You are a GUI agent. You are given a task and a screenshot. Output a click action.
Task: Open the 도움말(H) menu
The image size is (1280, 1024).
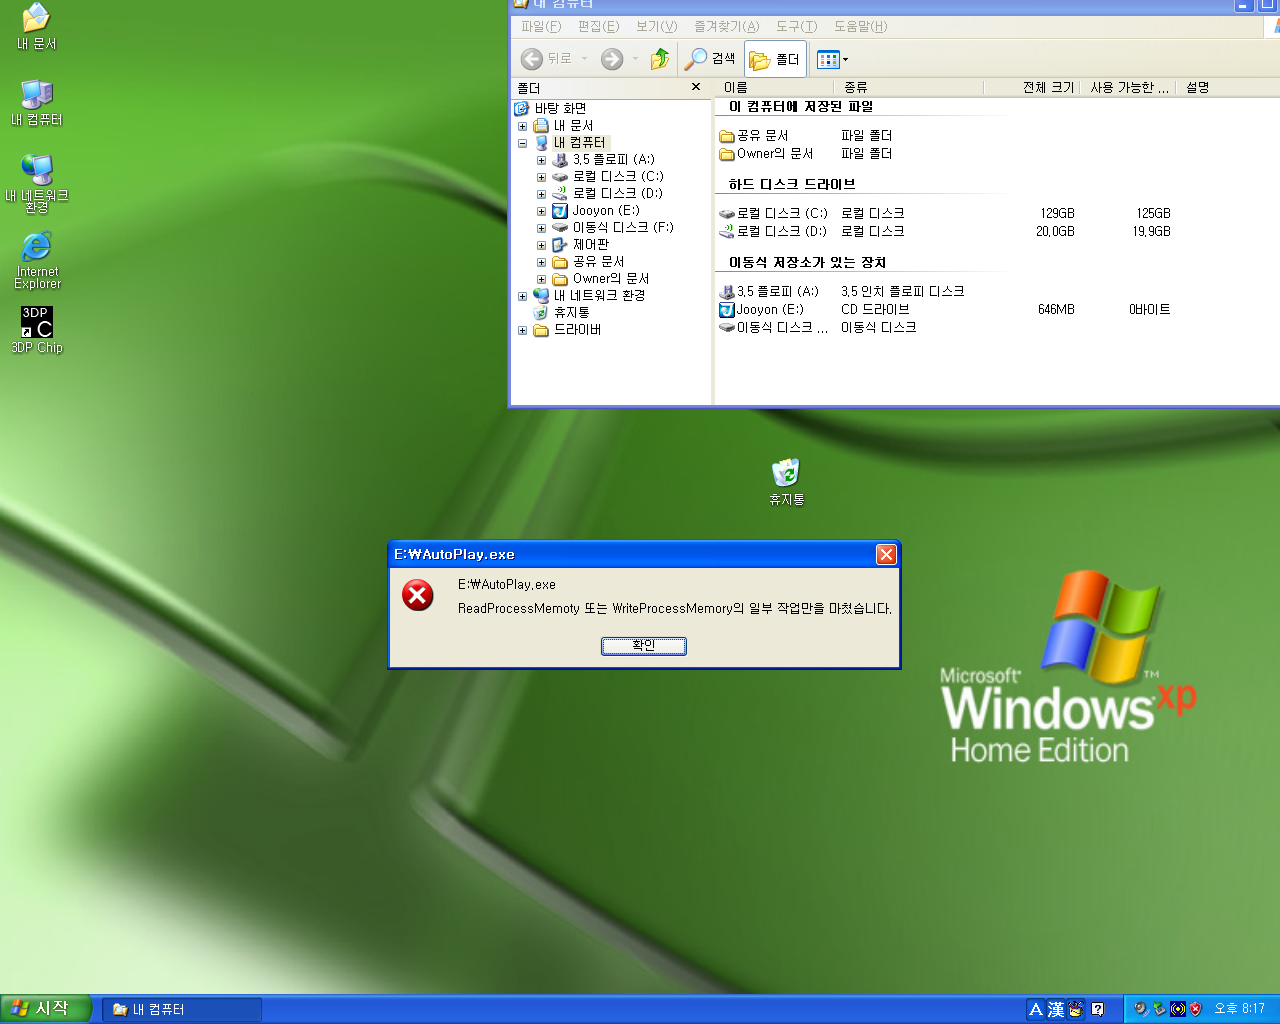click(860, 27)
